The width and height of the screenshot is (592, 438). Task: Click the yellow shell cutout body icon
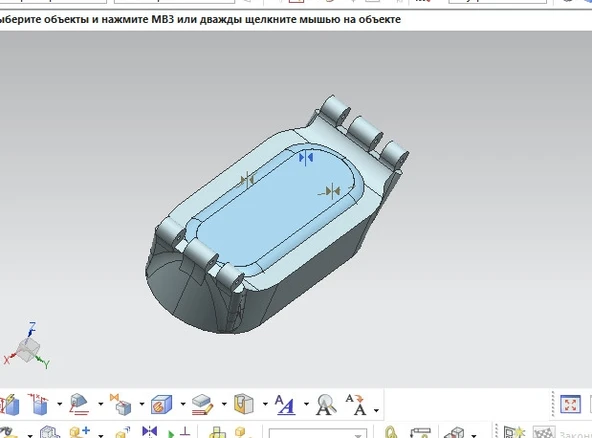244,404
